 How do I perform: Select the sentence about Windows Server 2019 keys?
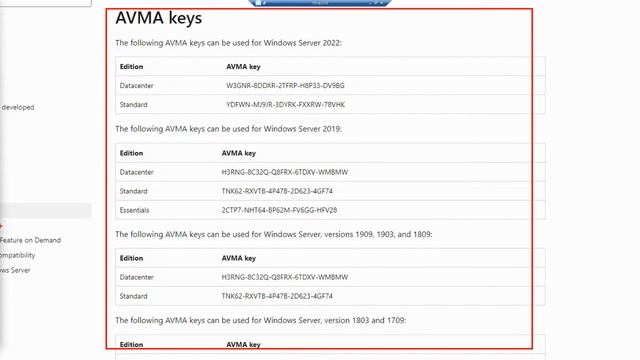[229, 129]
